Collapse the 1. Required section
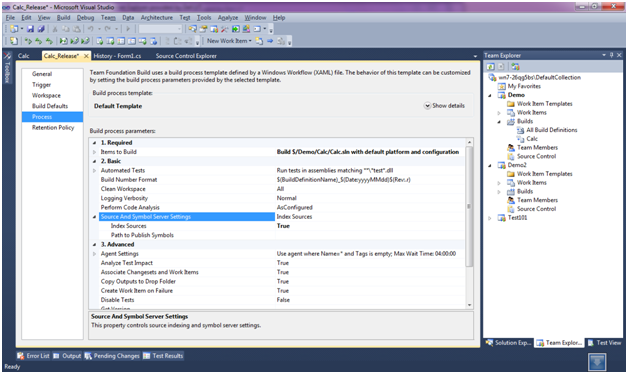Image resolution: width=628 pixels, height=374 pixels. click(95, 143)
